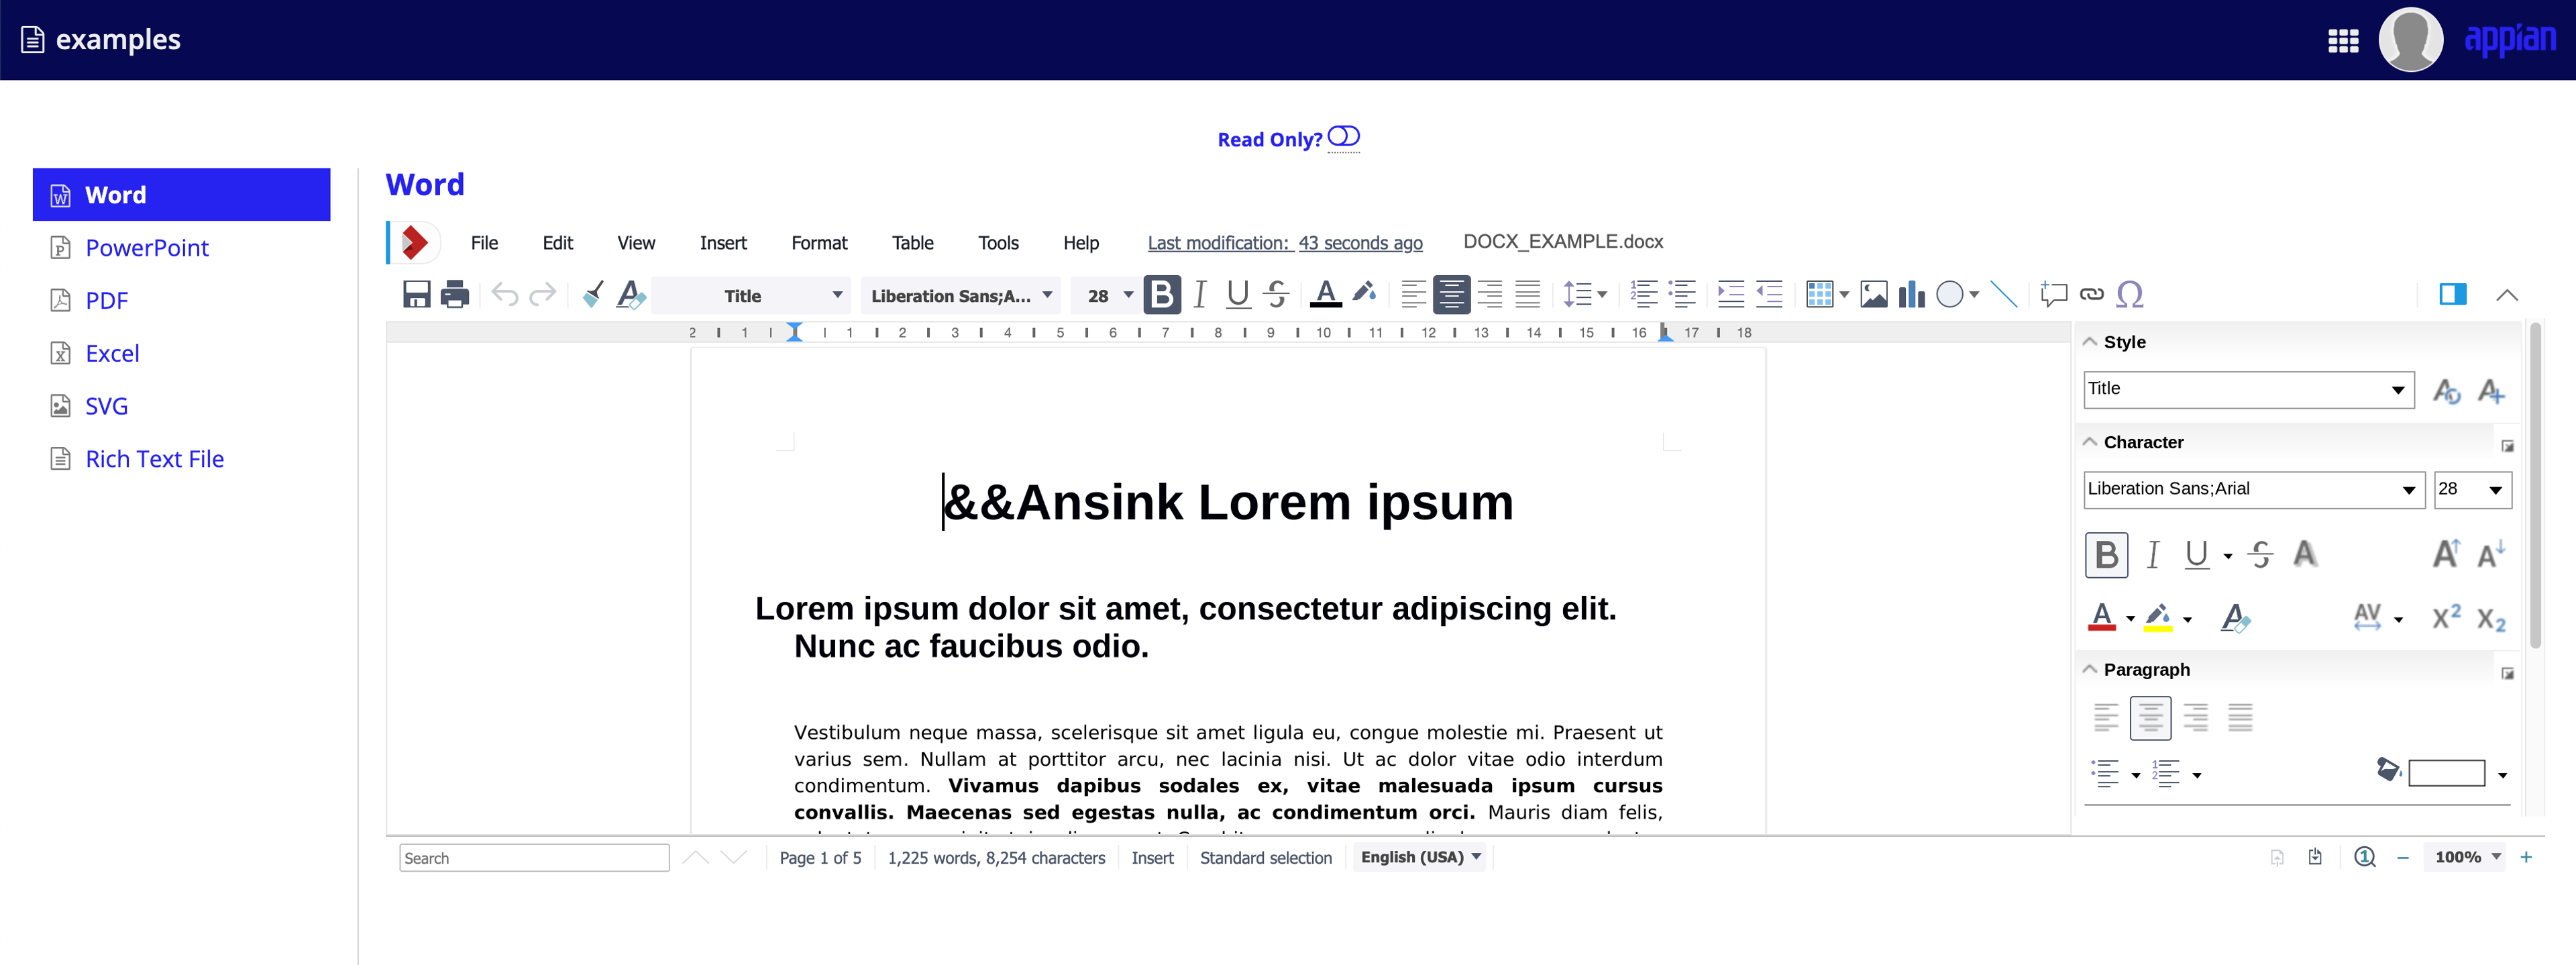
Task: Open the File menu
Action: 484,243
